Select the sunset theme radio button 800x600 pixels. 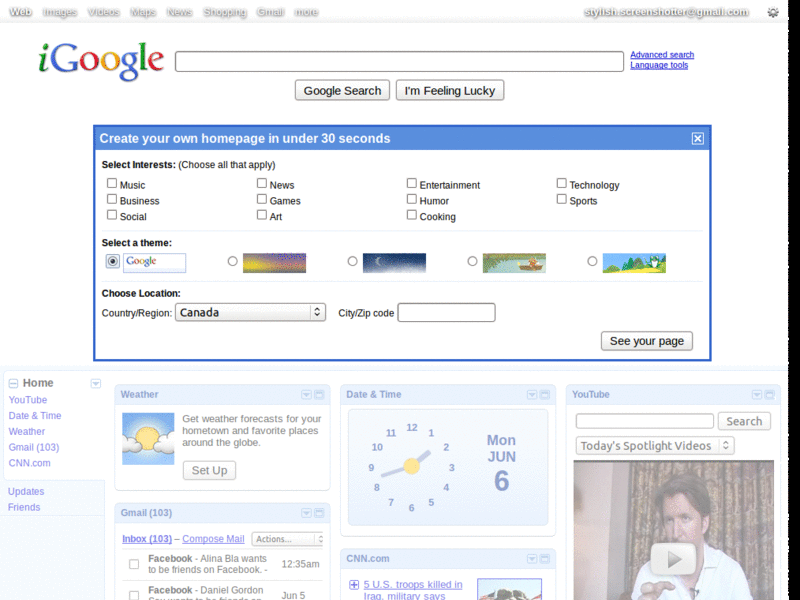pyautogui.click(x=233, y=261)
